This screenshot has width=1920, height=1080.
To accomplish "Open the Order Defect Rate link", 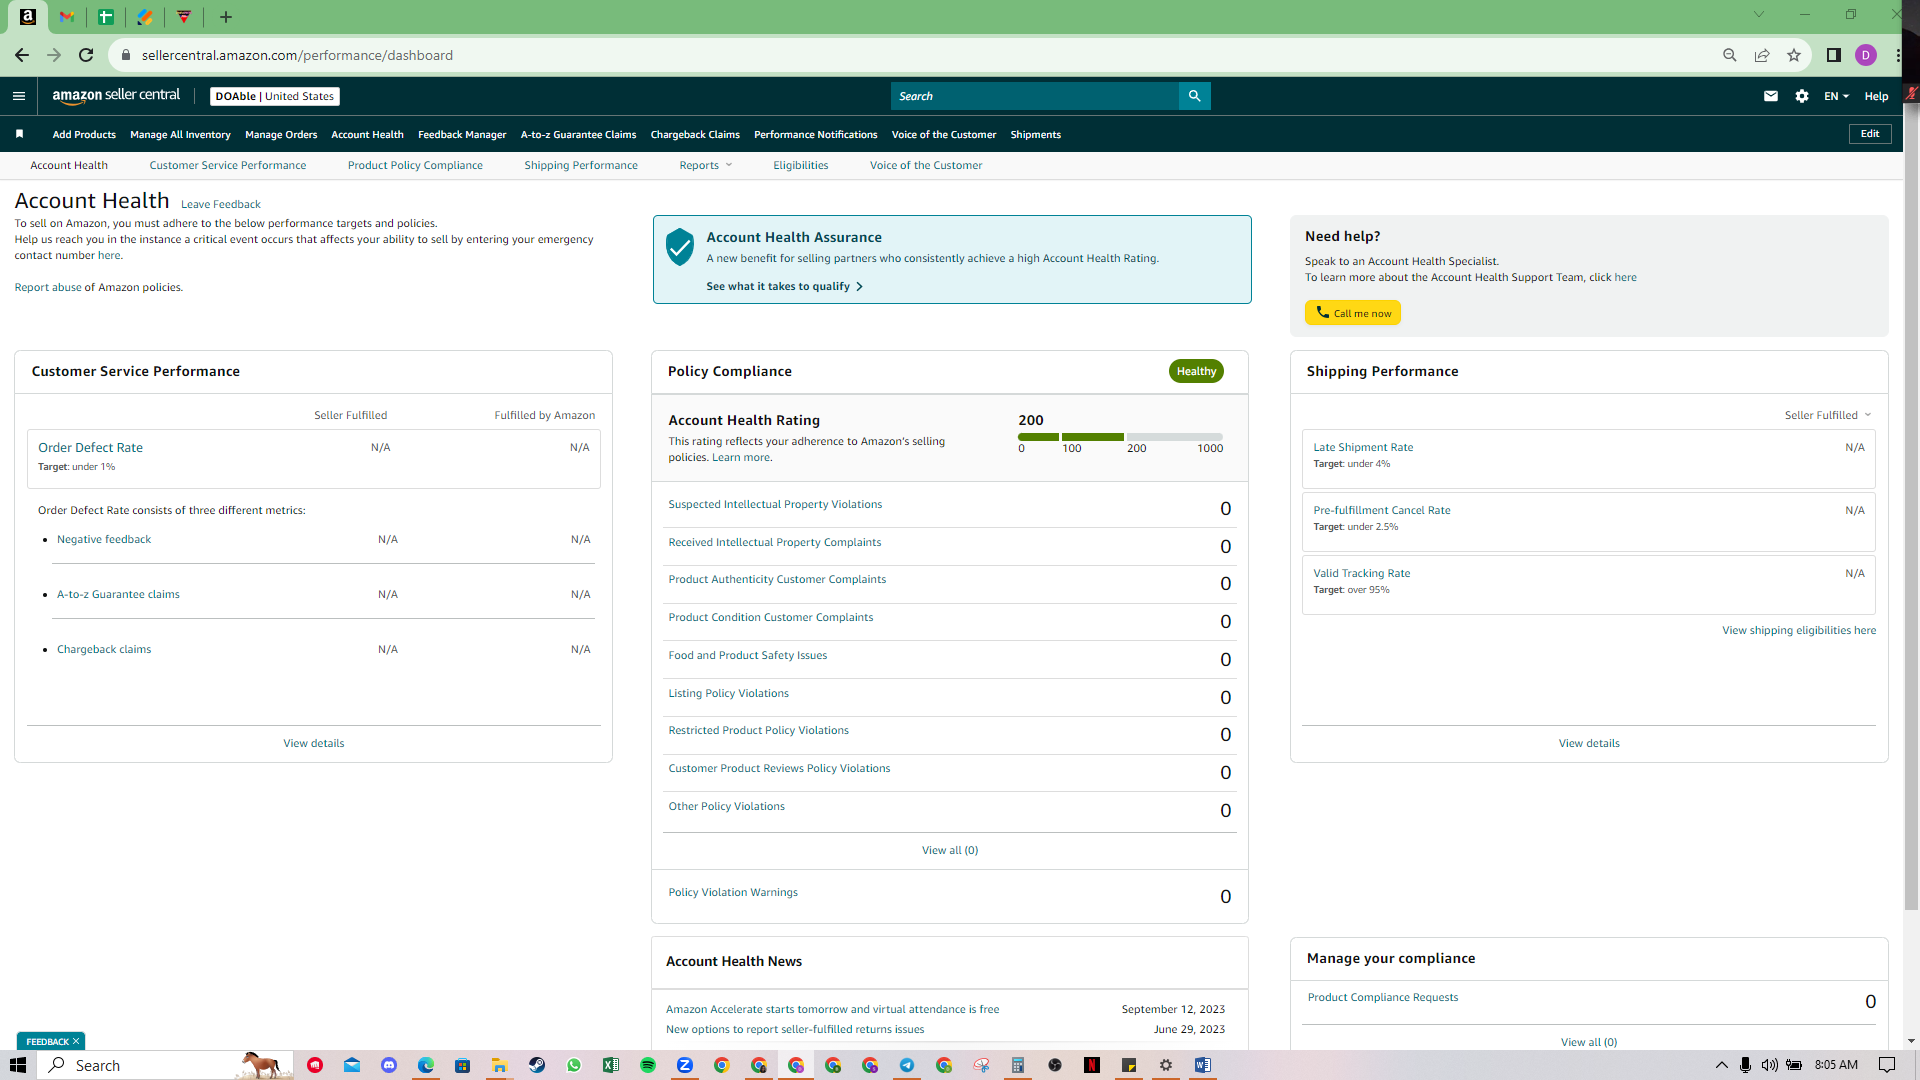I will click(91, 447).
